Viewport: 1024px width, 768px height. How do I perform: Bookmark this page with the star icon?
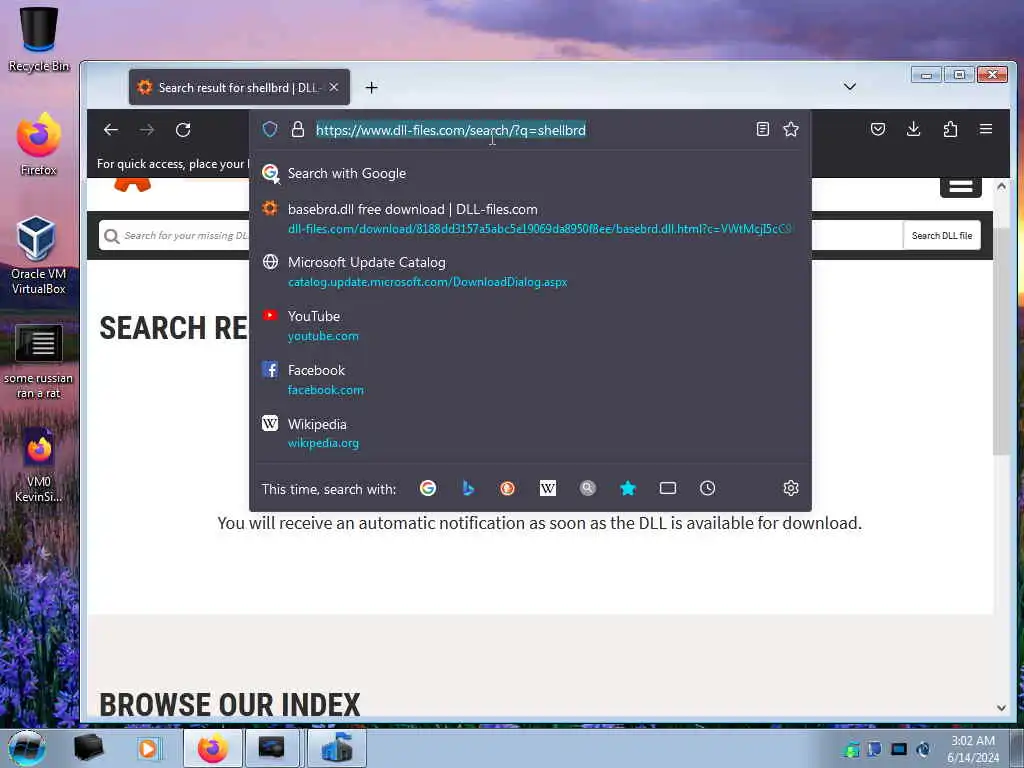click(x=791, y=129)
